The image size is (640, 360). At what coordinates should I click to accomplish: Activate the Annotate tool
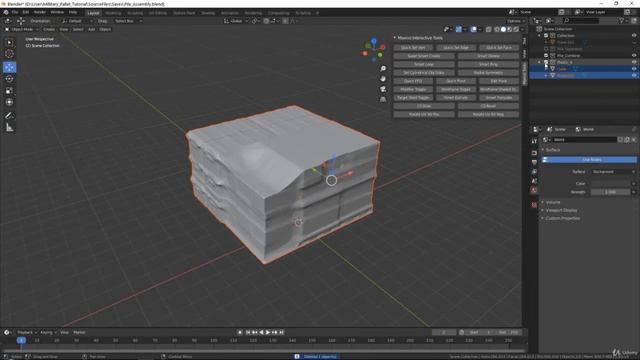tap(9, 116)
